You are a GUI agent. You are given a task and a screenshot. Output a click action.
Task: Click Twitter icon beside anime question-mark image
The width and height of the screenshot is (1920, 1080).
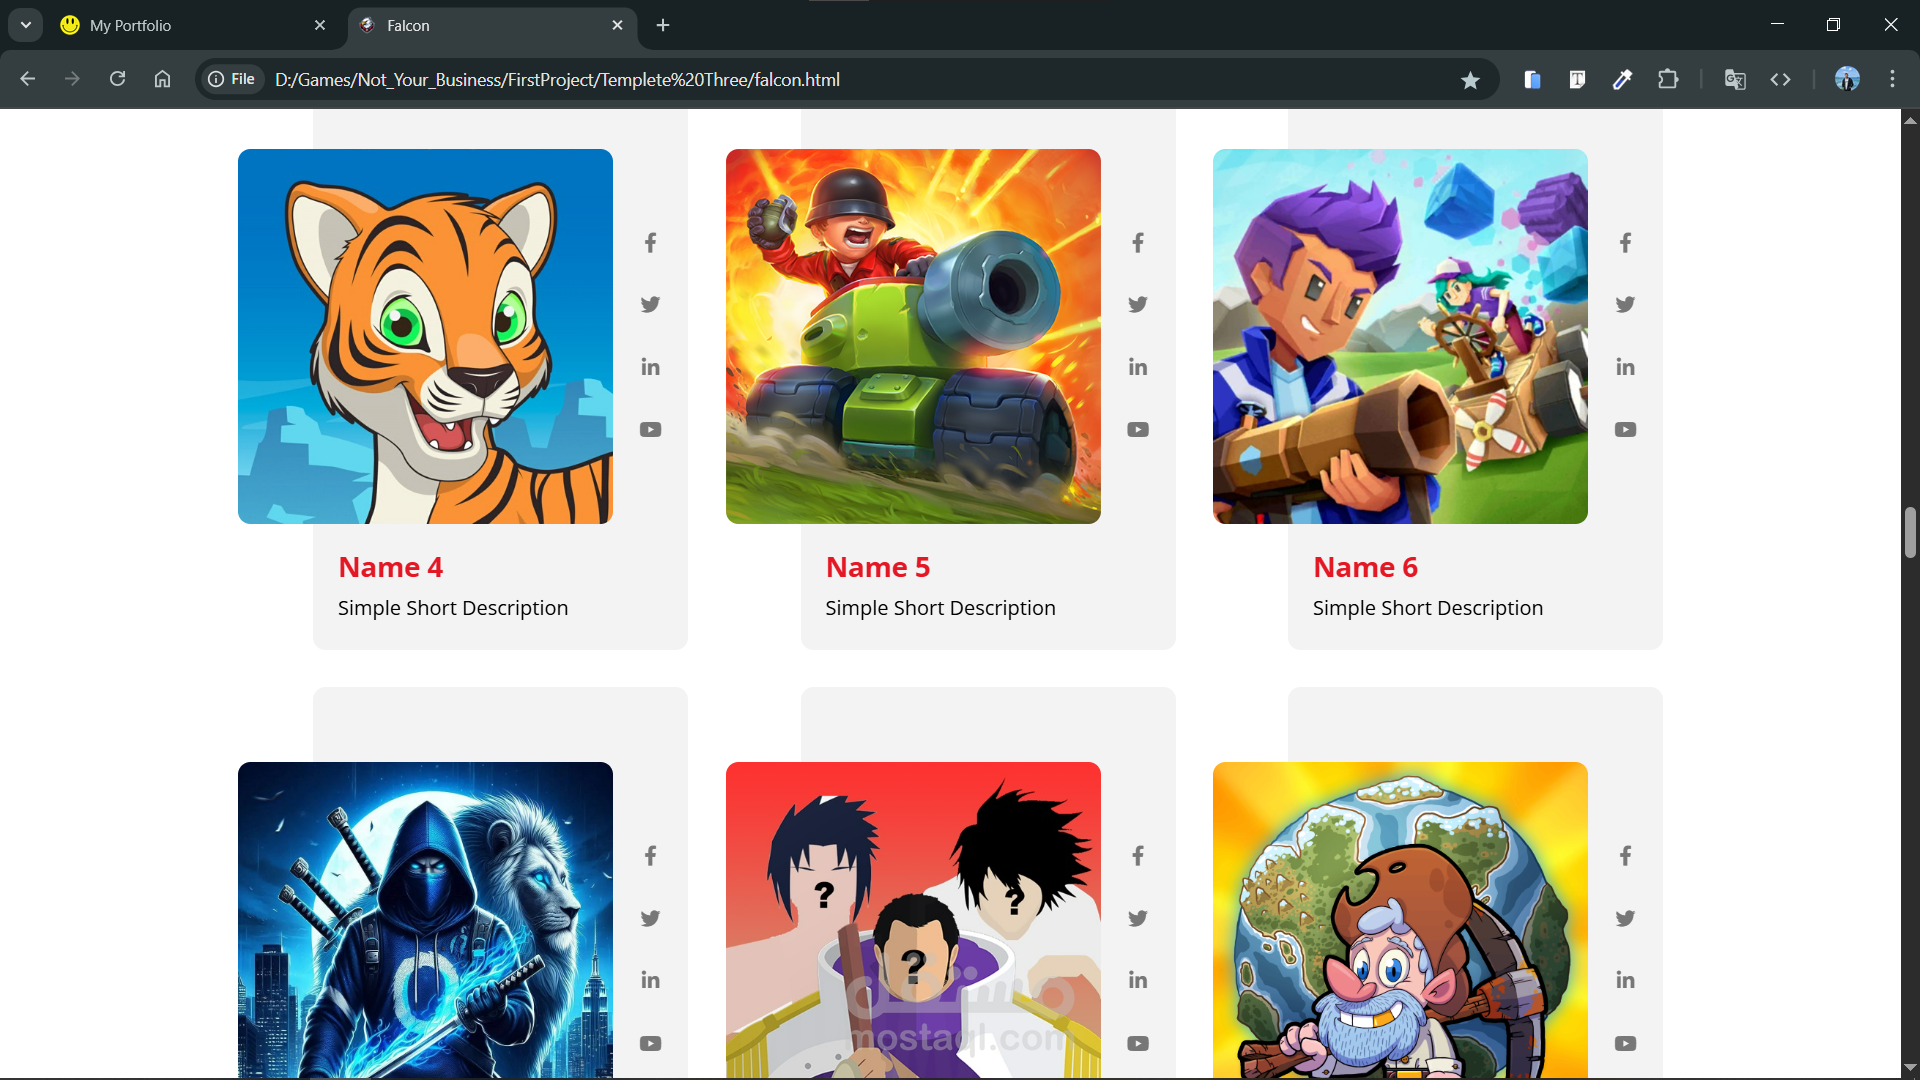coord(1138,919)
